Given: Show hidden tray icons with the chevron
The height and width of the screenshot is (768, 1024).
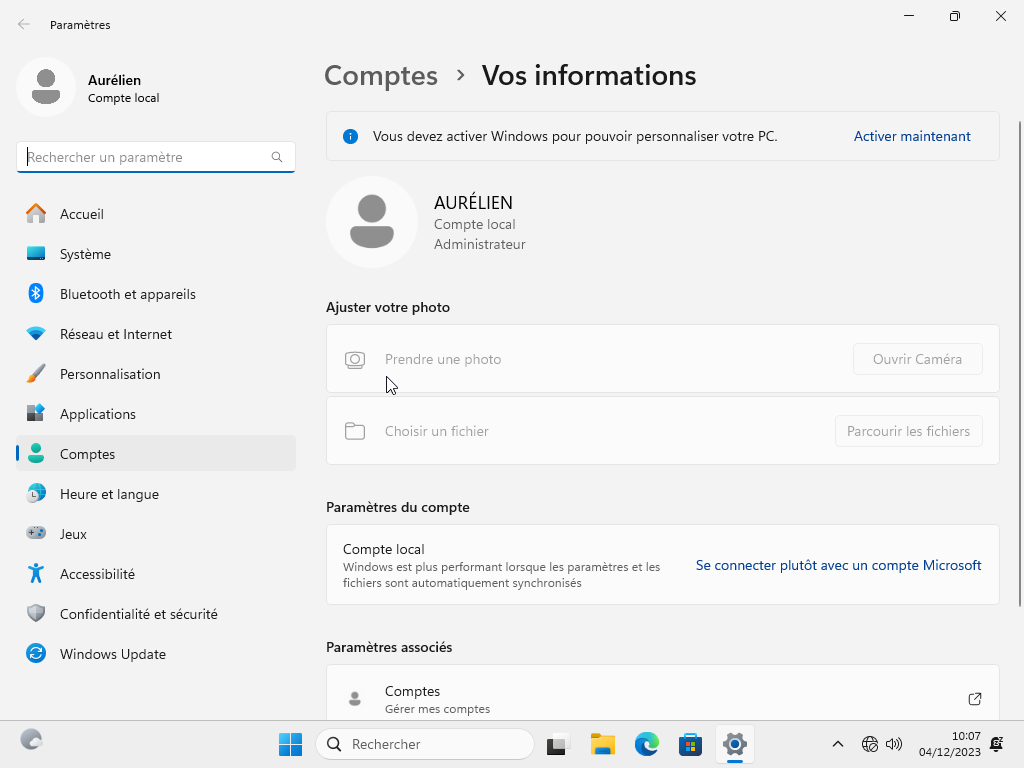Looking at the screenshot, I should coord(838,744).
